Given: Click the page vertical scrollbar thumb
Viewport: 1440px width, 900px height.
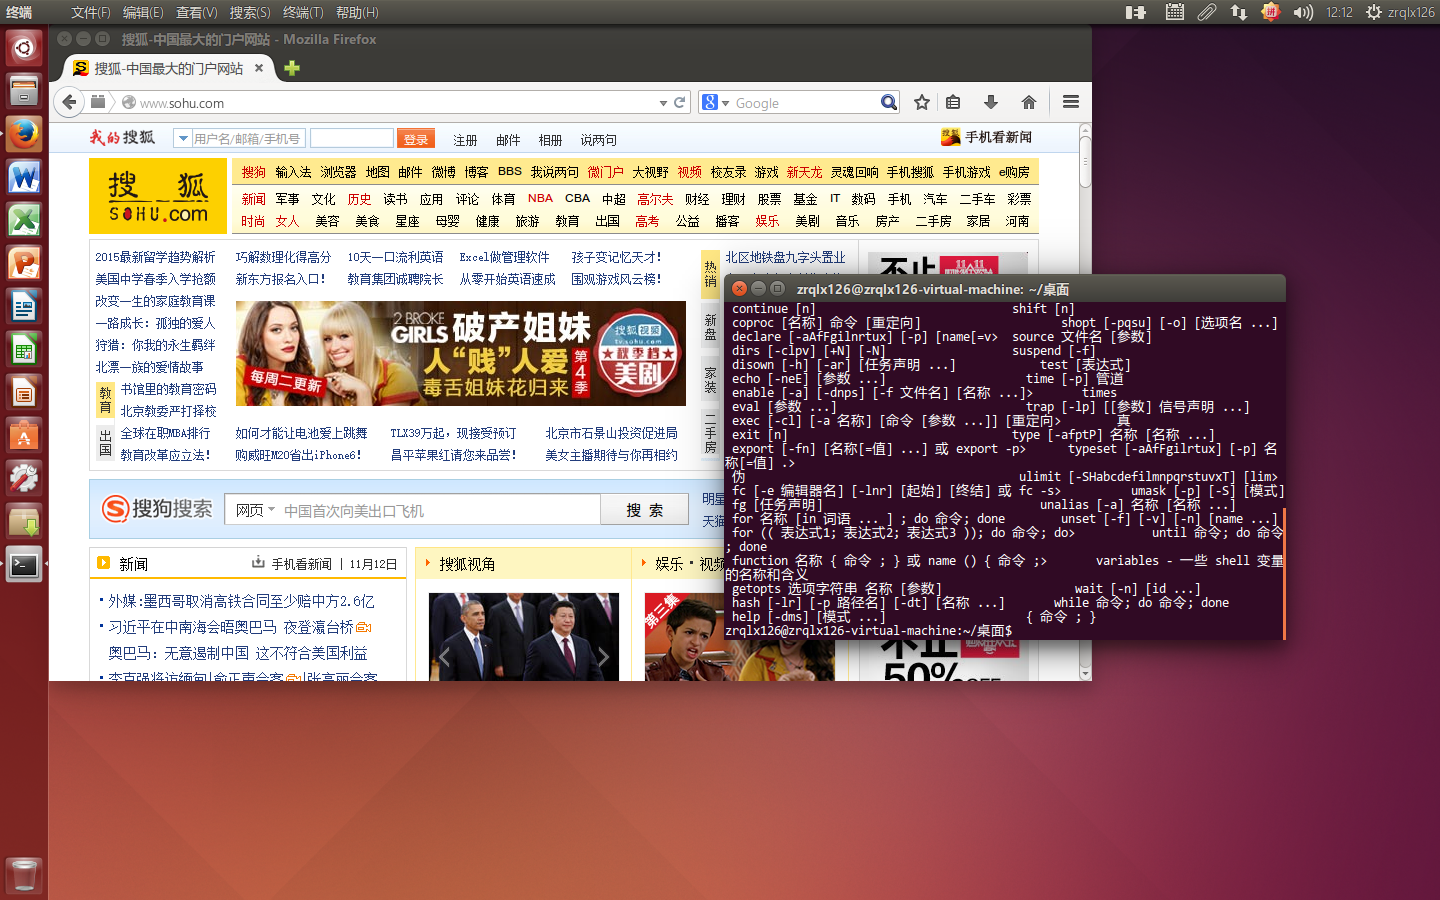Looking at the screenshot, I should click(1085, 162).
